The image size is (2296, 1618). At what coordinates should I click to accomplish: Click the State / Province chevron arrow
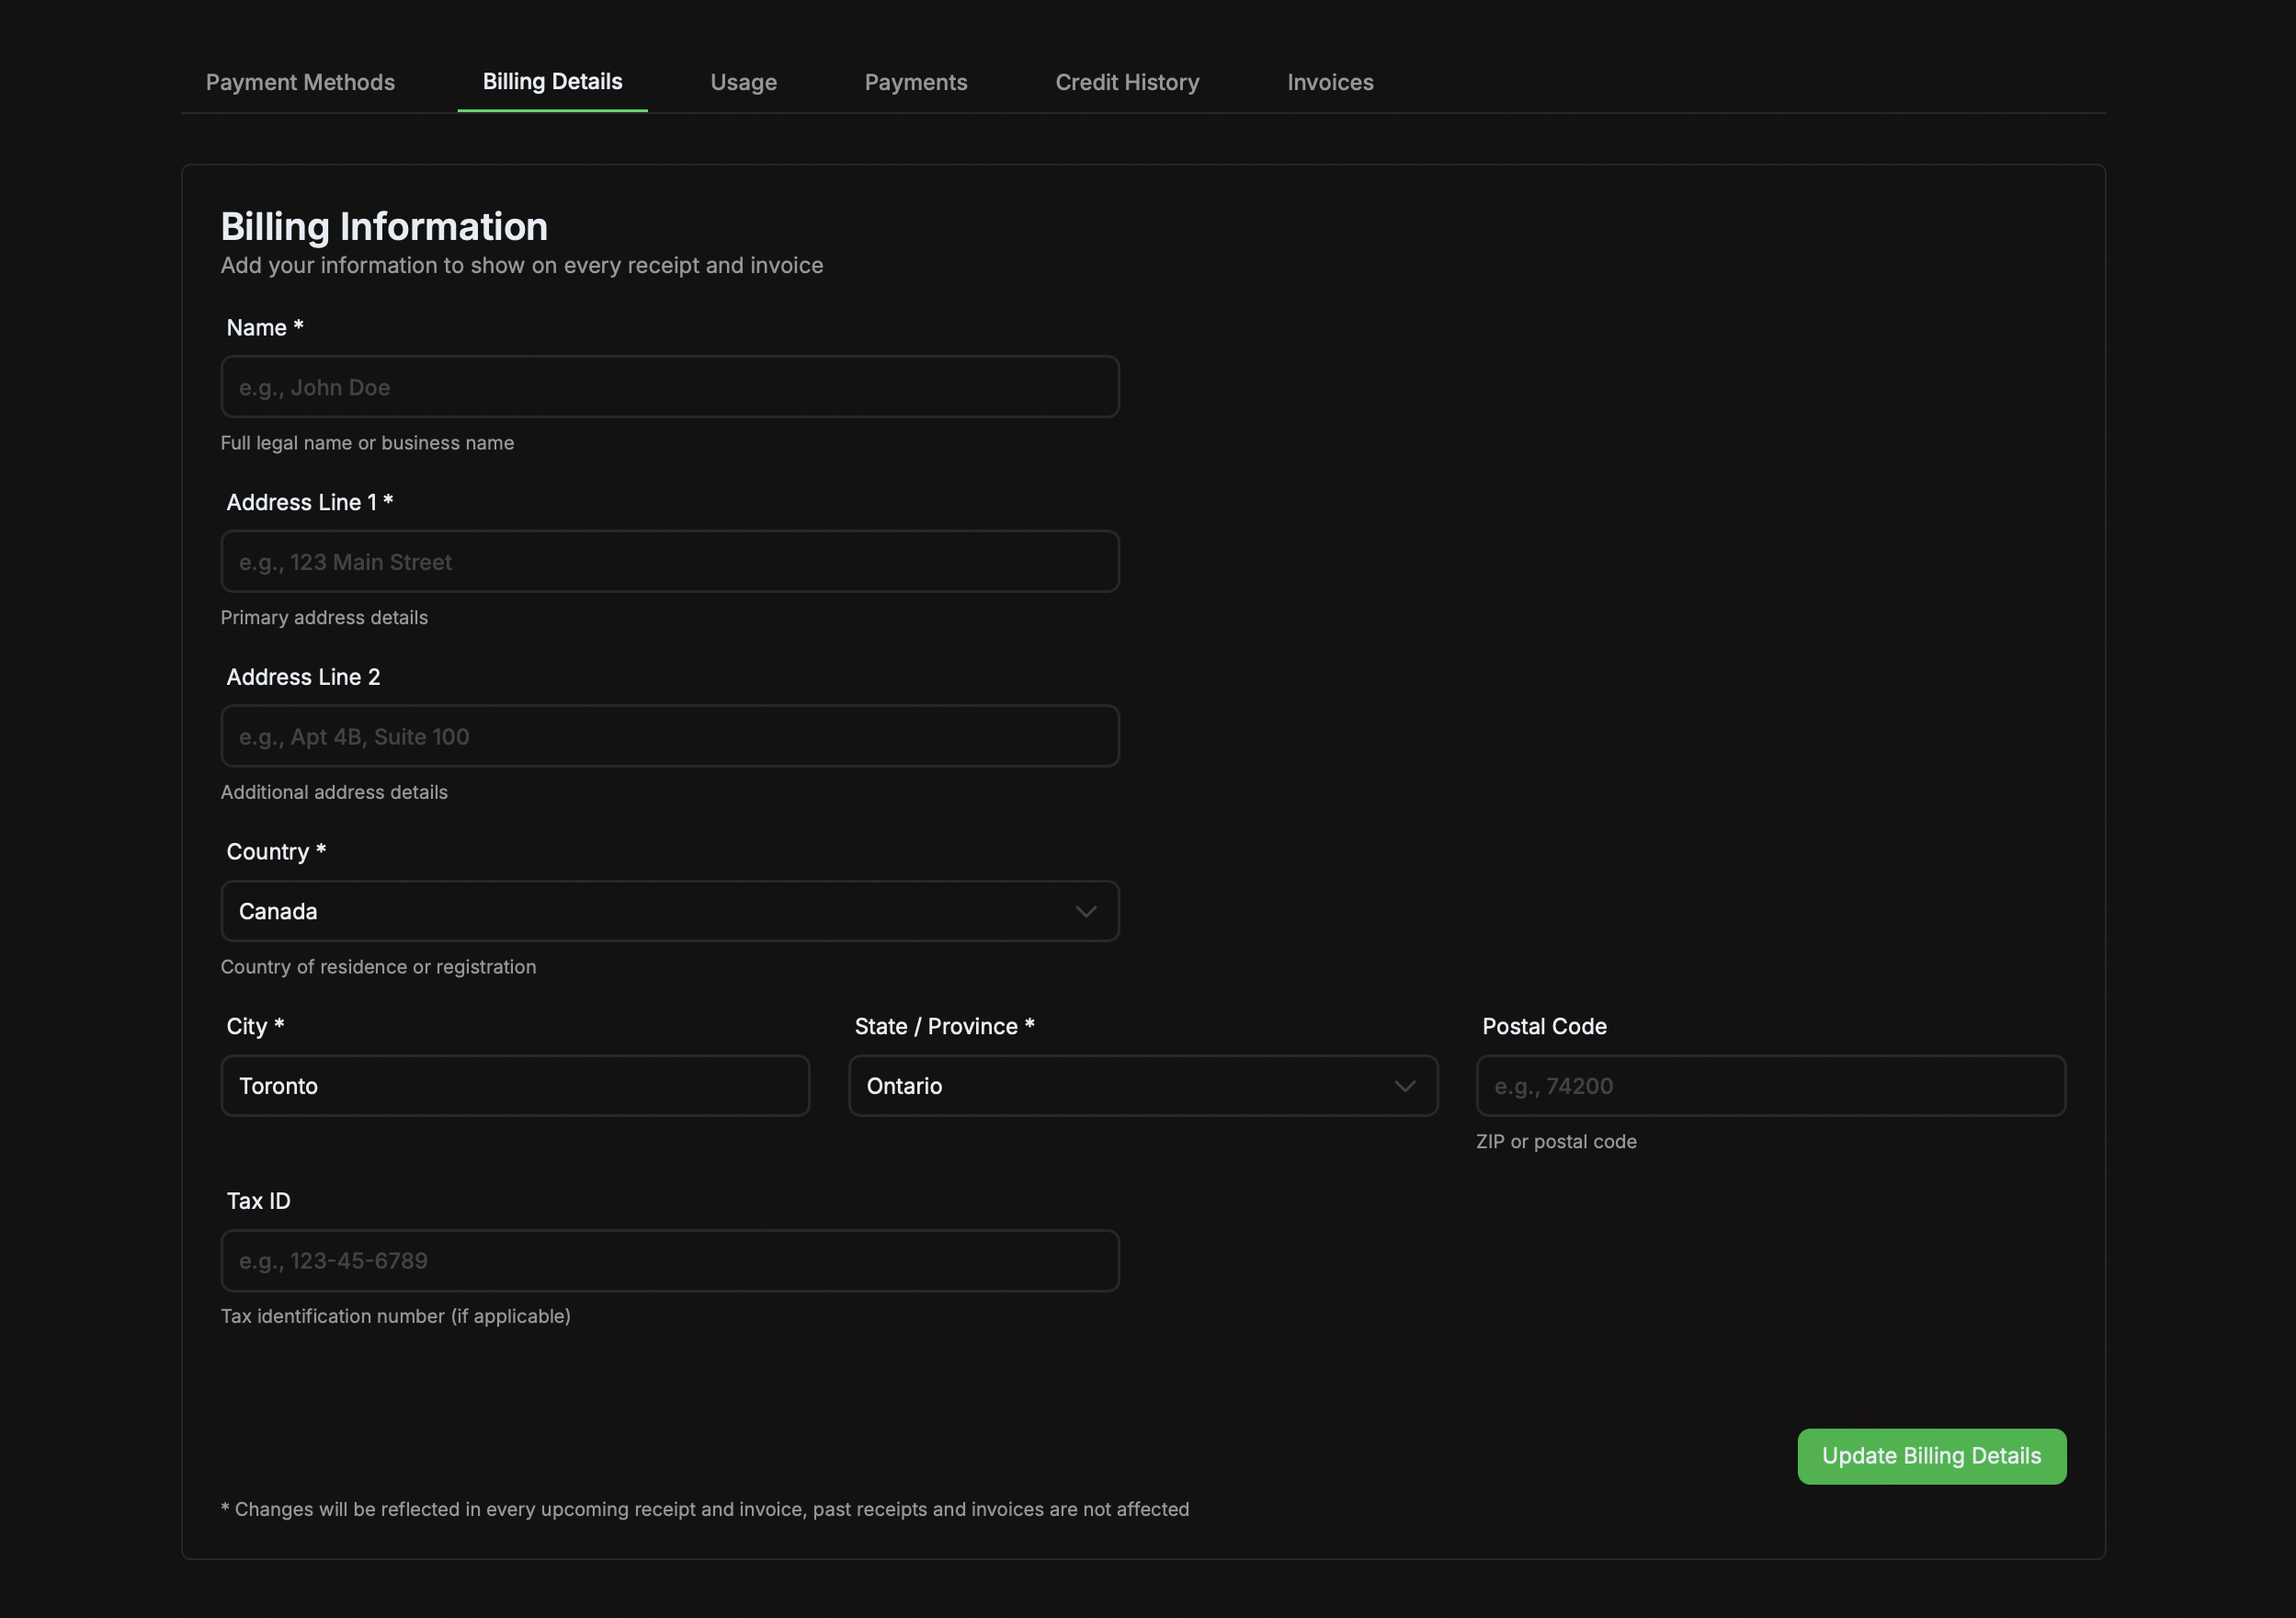(x=1405, y=1087)
